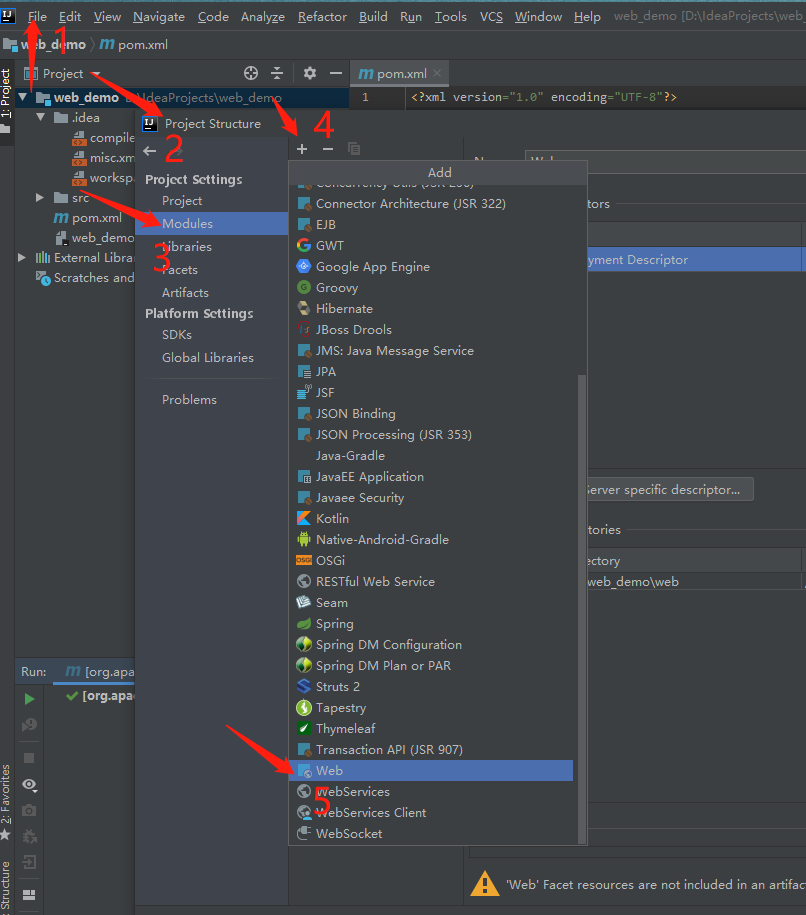Choose JSF from Add list
Screen dimensions: 806x915
click(x=432, y=393)
